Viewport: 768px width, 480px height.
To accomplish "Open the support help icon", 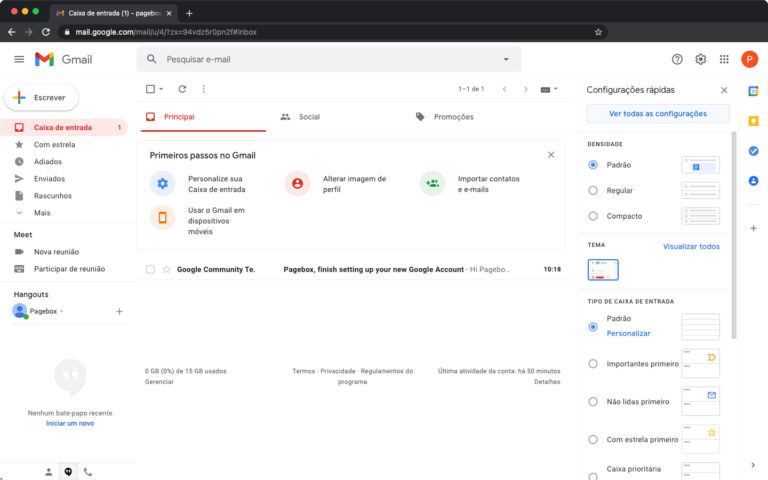I will [677, 59].
